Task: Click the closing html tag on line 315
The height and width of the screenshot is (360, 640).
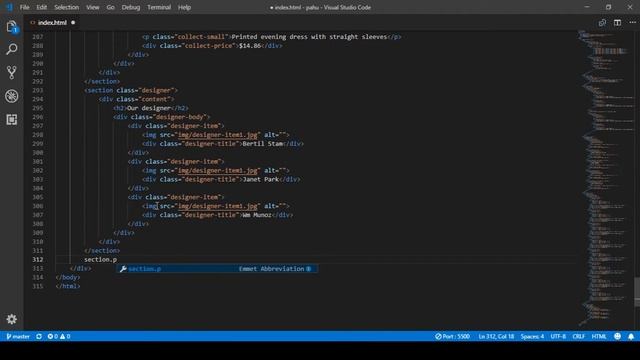Action: 68,286
